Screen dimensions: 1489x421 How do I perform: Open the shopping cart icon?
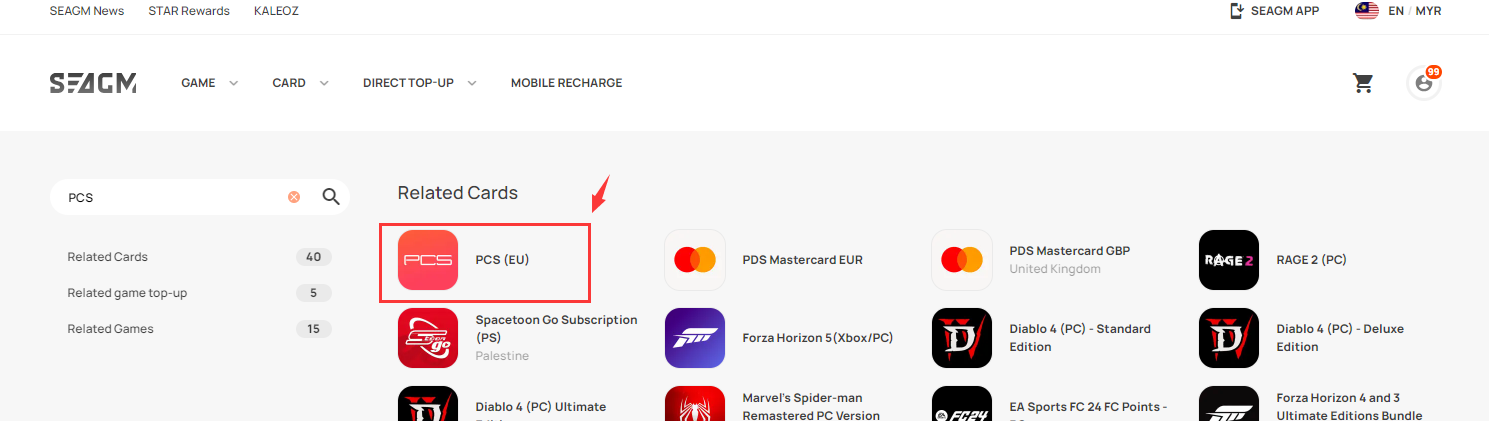pyautogui.click(x=1363, y=83)
